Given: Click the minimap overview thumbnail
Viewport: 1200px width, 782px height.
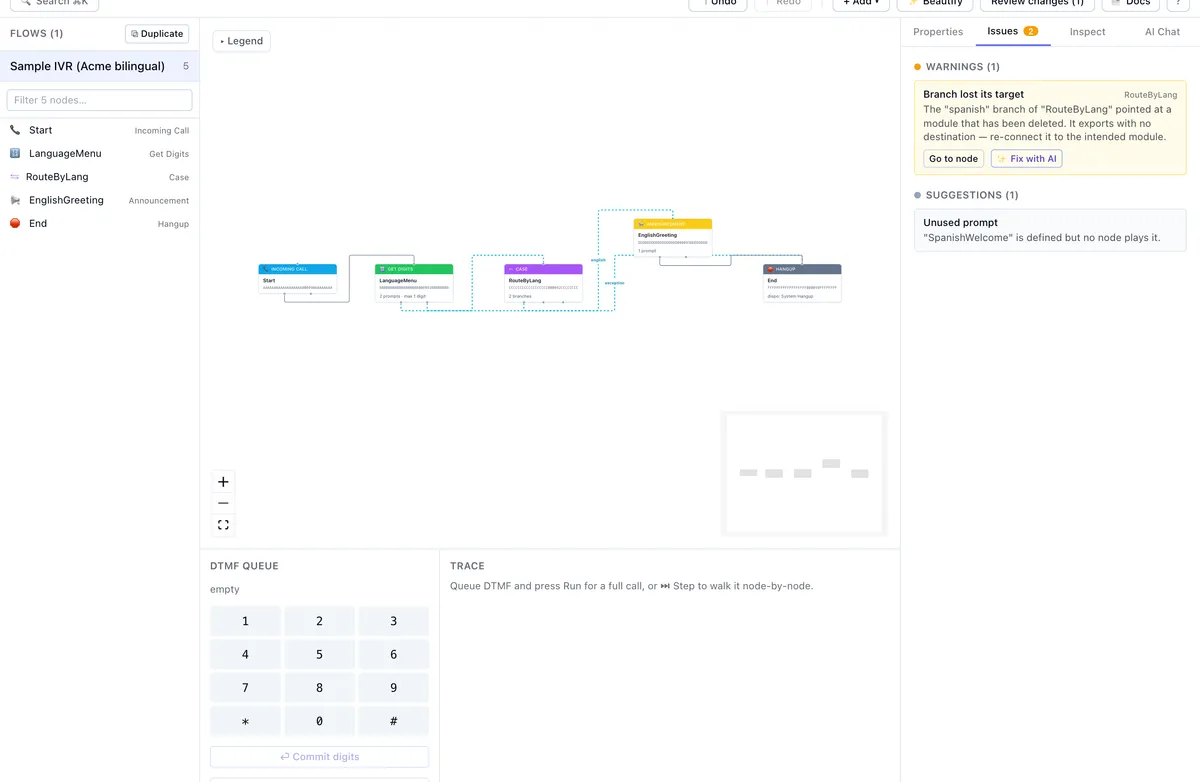Looking at the screenshot, I should [804, 472].
